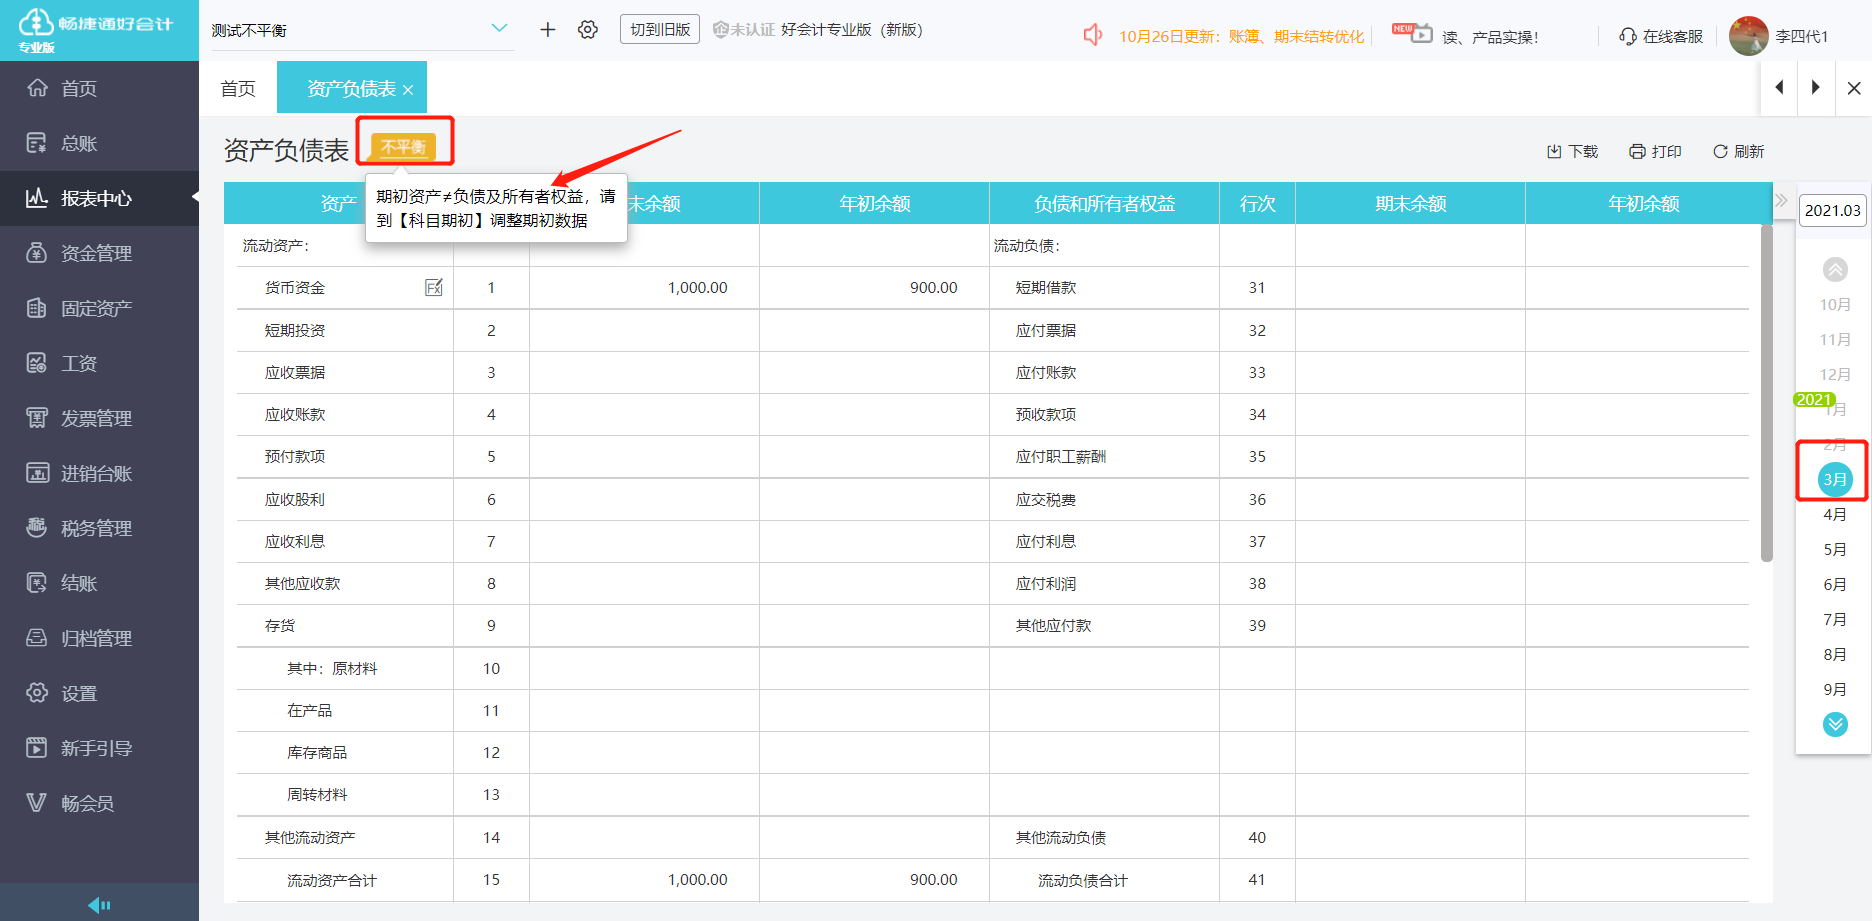Click the edit icon beside 货币资金
Viewport: 1872px width, 921px height.
point(433,288)
